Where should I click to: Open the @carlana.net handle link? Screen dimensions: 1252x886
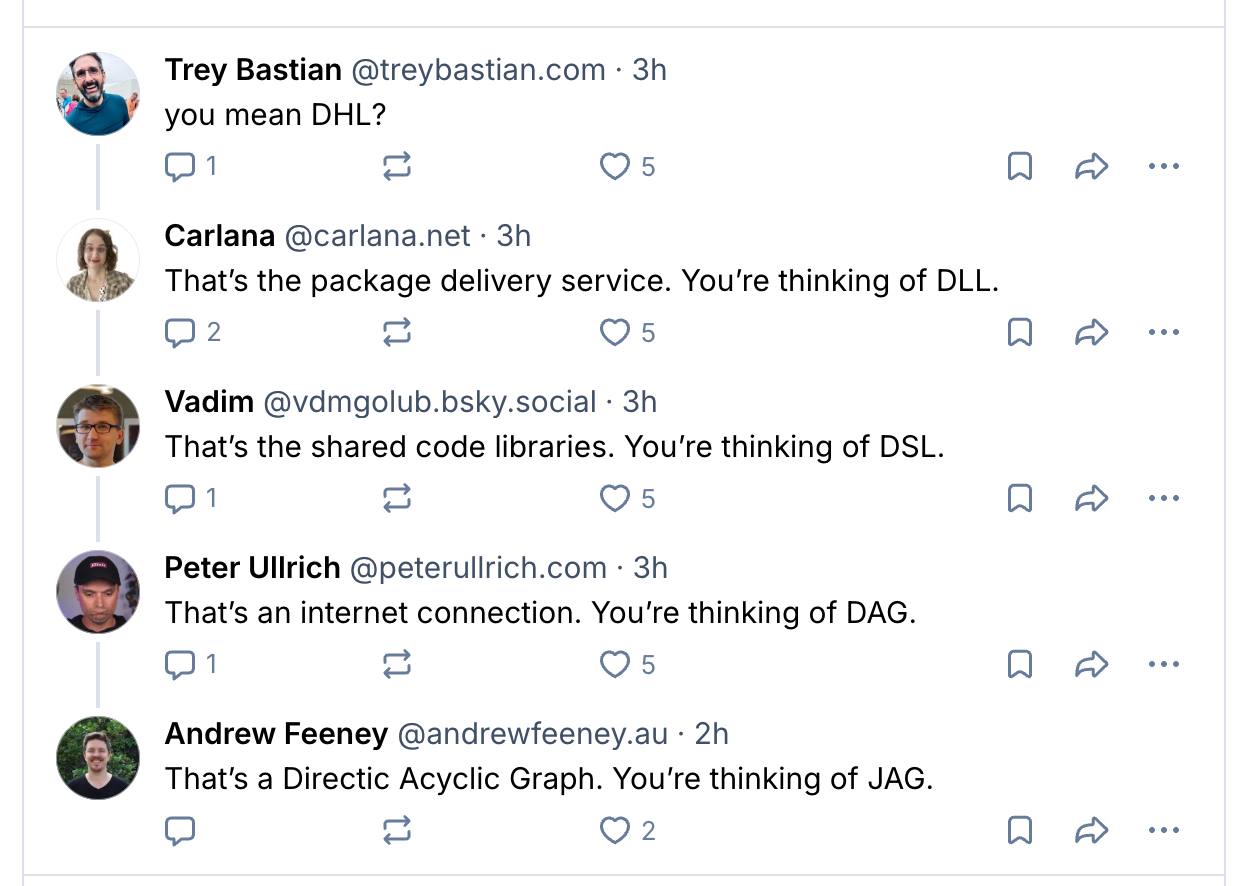click(377, 236)
